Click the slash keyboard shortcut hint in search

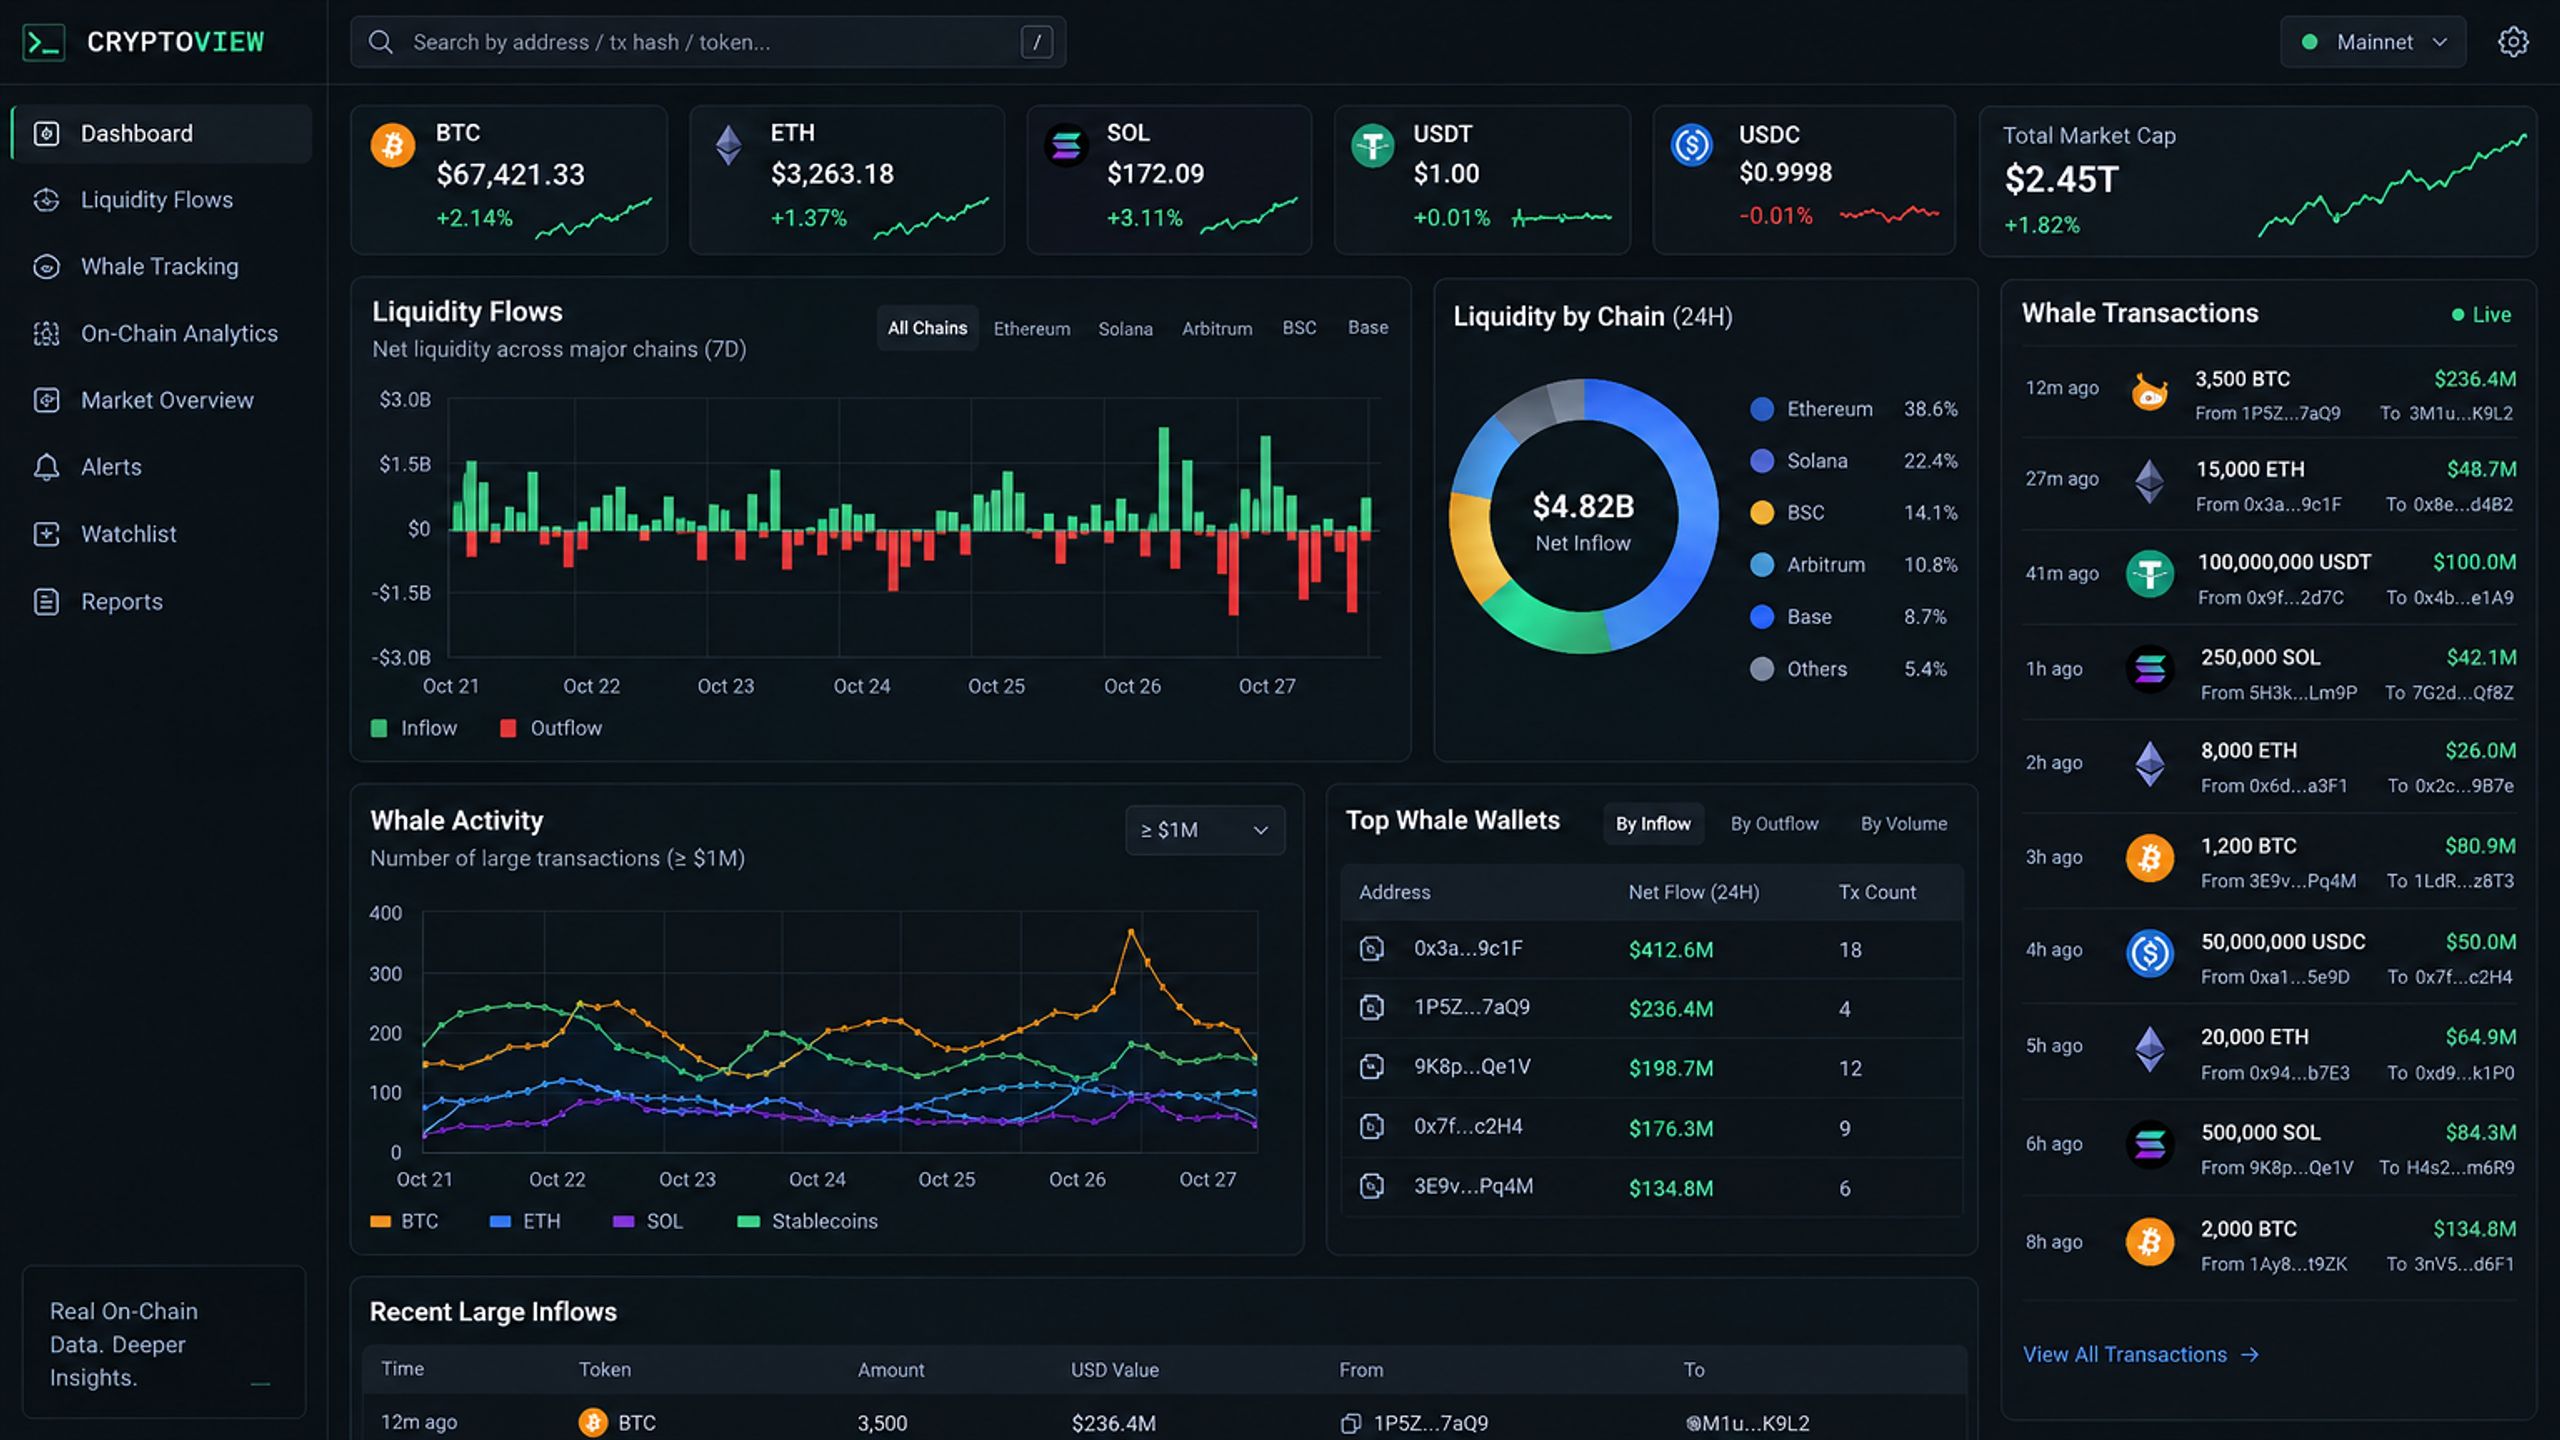click(1037, 42)
